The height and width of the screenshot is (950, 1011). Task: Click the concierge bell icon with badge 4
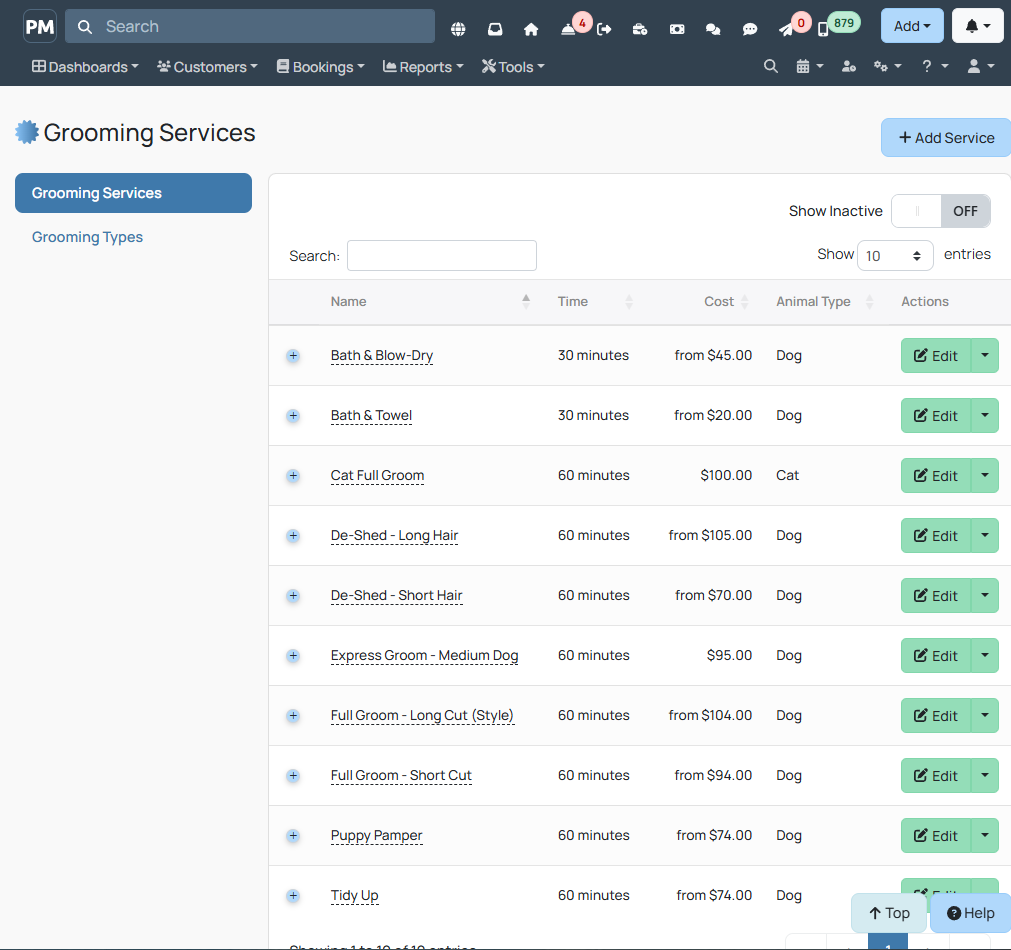pyautogui.click(x=568, y=29)
